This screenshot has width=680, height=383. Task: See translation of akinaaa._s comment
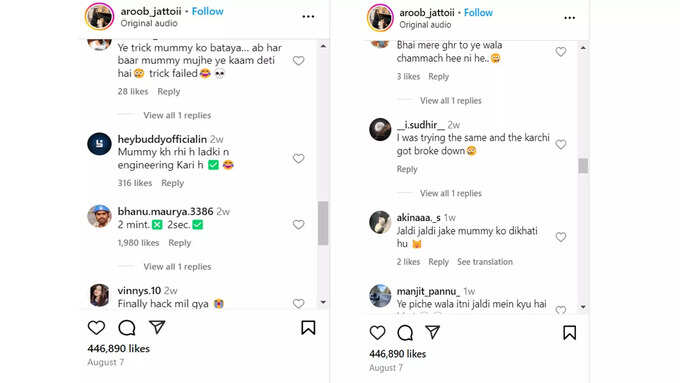point(485,262)
